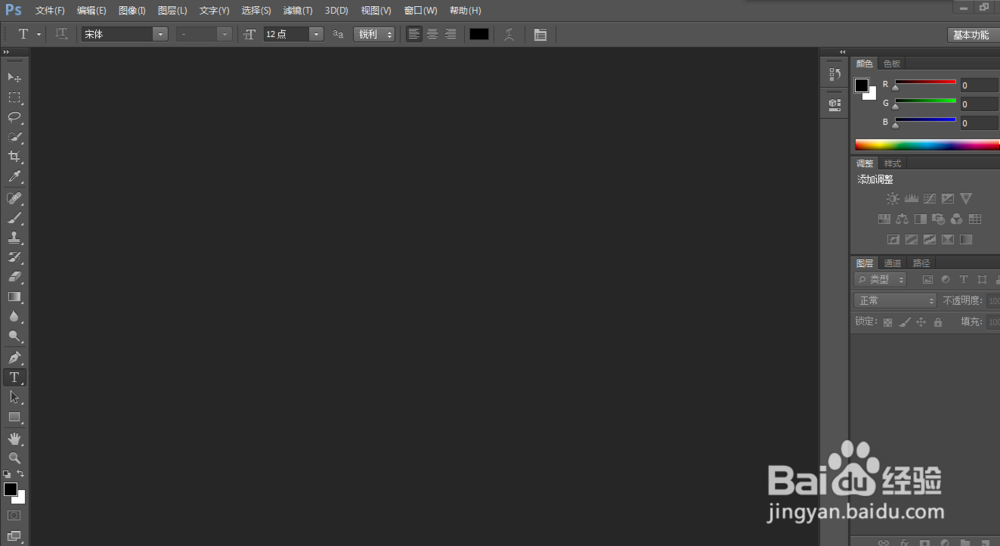Pick a color from the spectrum ramp
Image resolution: width=1000 pixels, height=546 pixels.
[927, 145]
